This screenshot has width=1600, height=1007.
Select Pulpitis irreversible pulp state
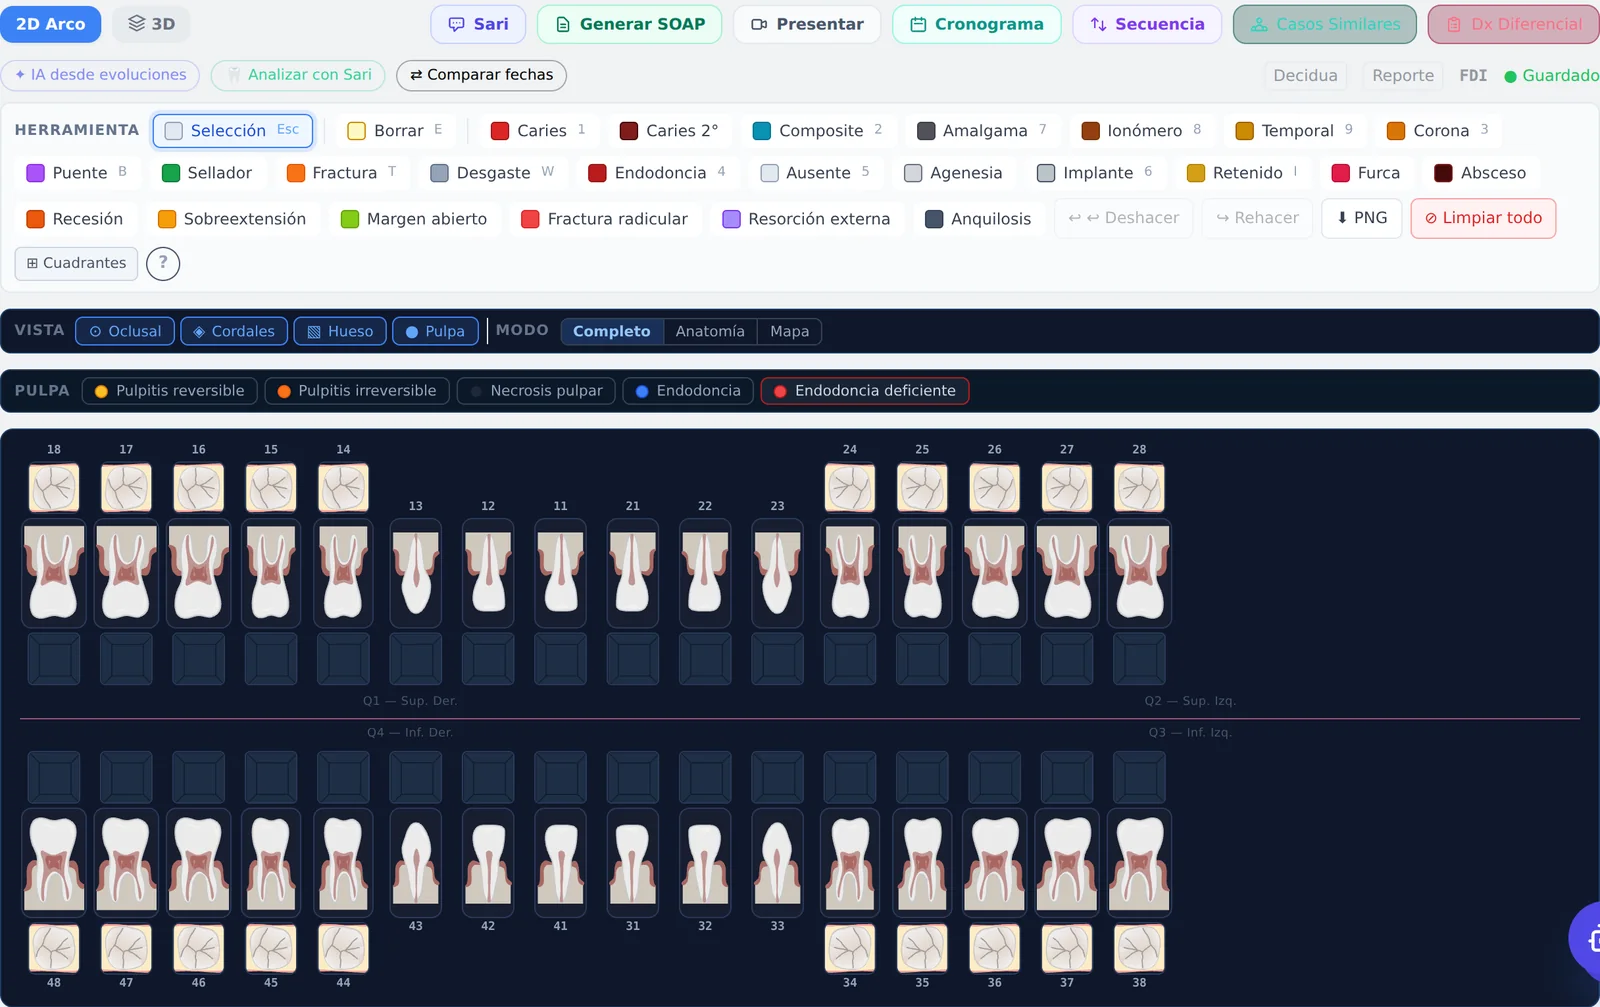coord(357,391)
